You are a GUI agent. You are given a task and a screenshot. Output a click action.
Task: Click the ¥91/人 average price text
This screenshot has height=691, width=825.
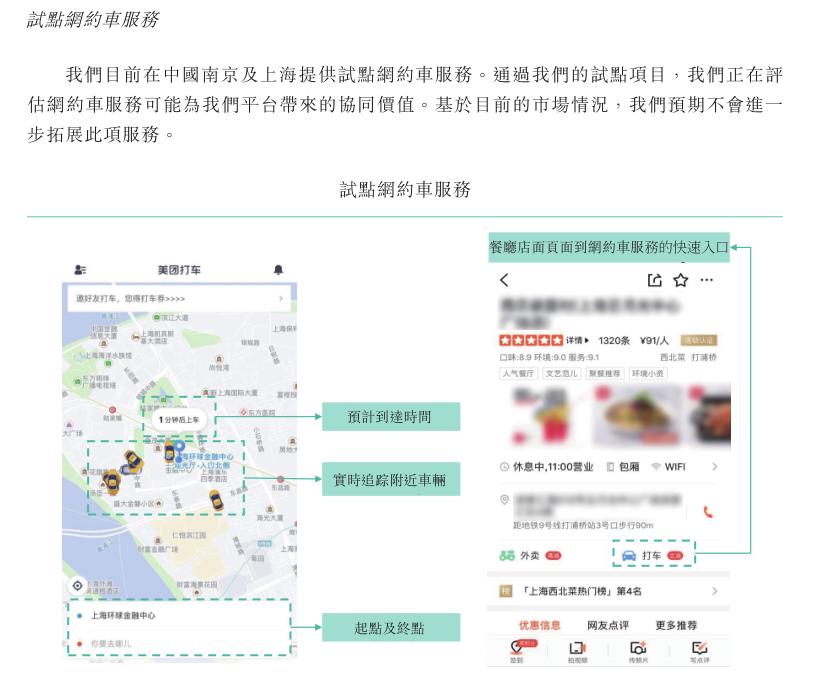654,341
